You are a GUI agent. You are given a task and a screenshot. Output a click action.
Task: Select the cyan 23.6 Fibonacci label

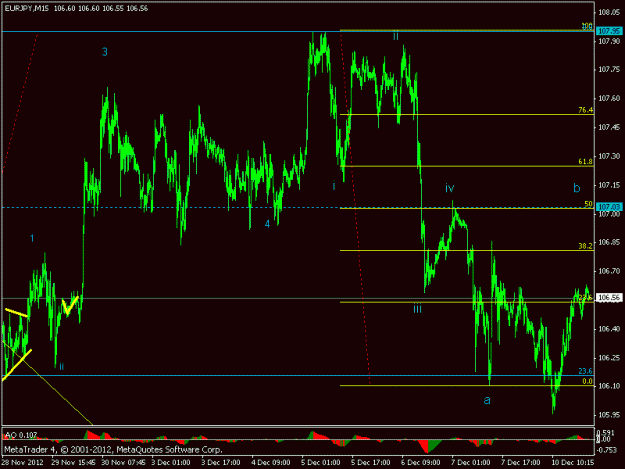click(x=585, y=371)
